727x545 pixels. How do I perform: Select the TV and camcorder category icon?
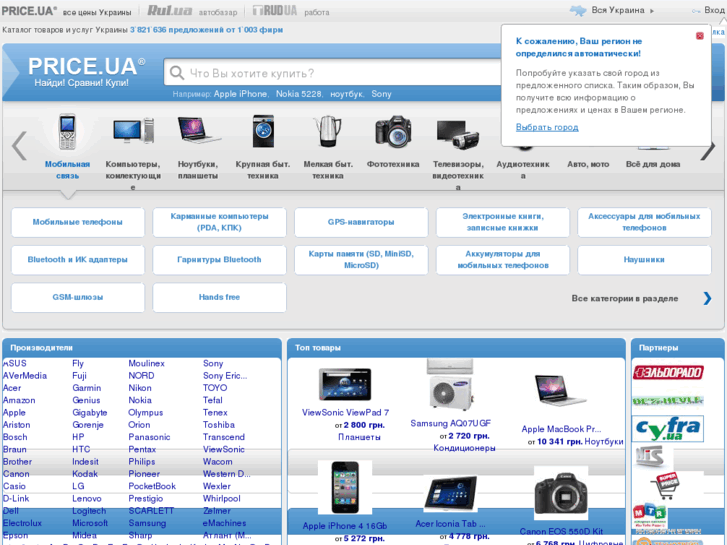click(458, 135)
